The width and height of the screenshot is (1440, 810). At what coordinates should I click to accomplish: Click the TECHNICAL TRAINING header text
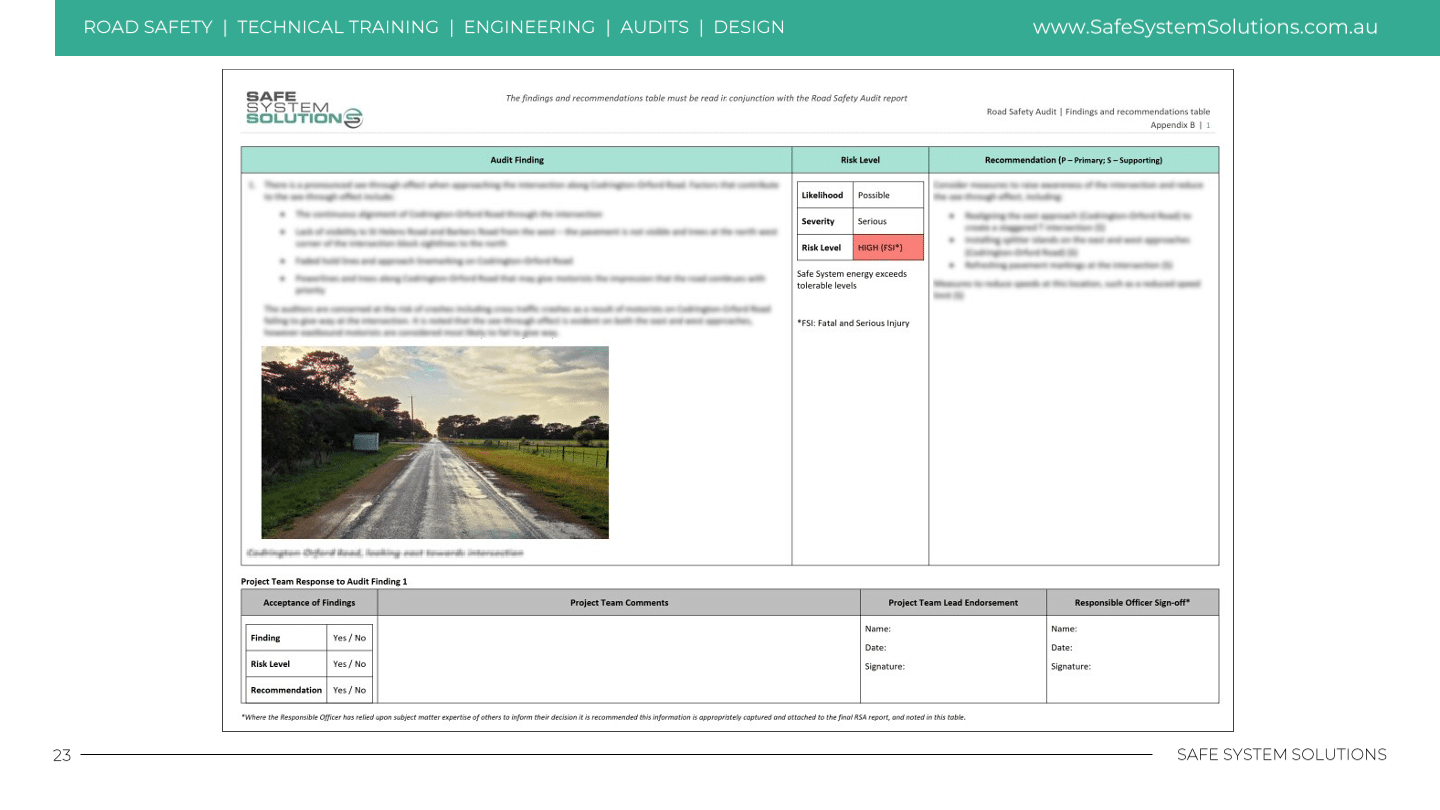pos(337,27)
